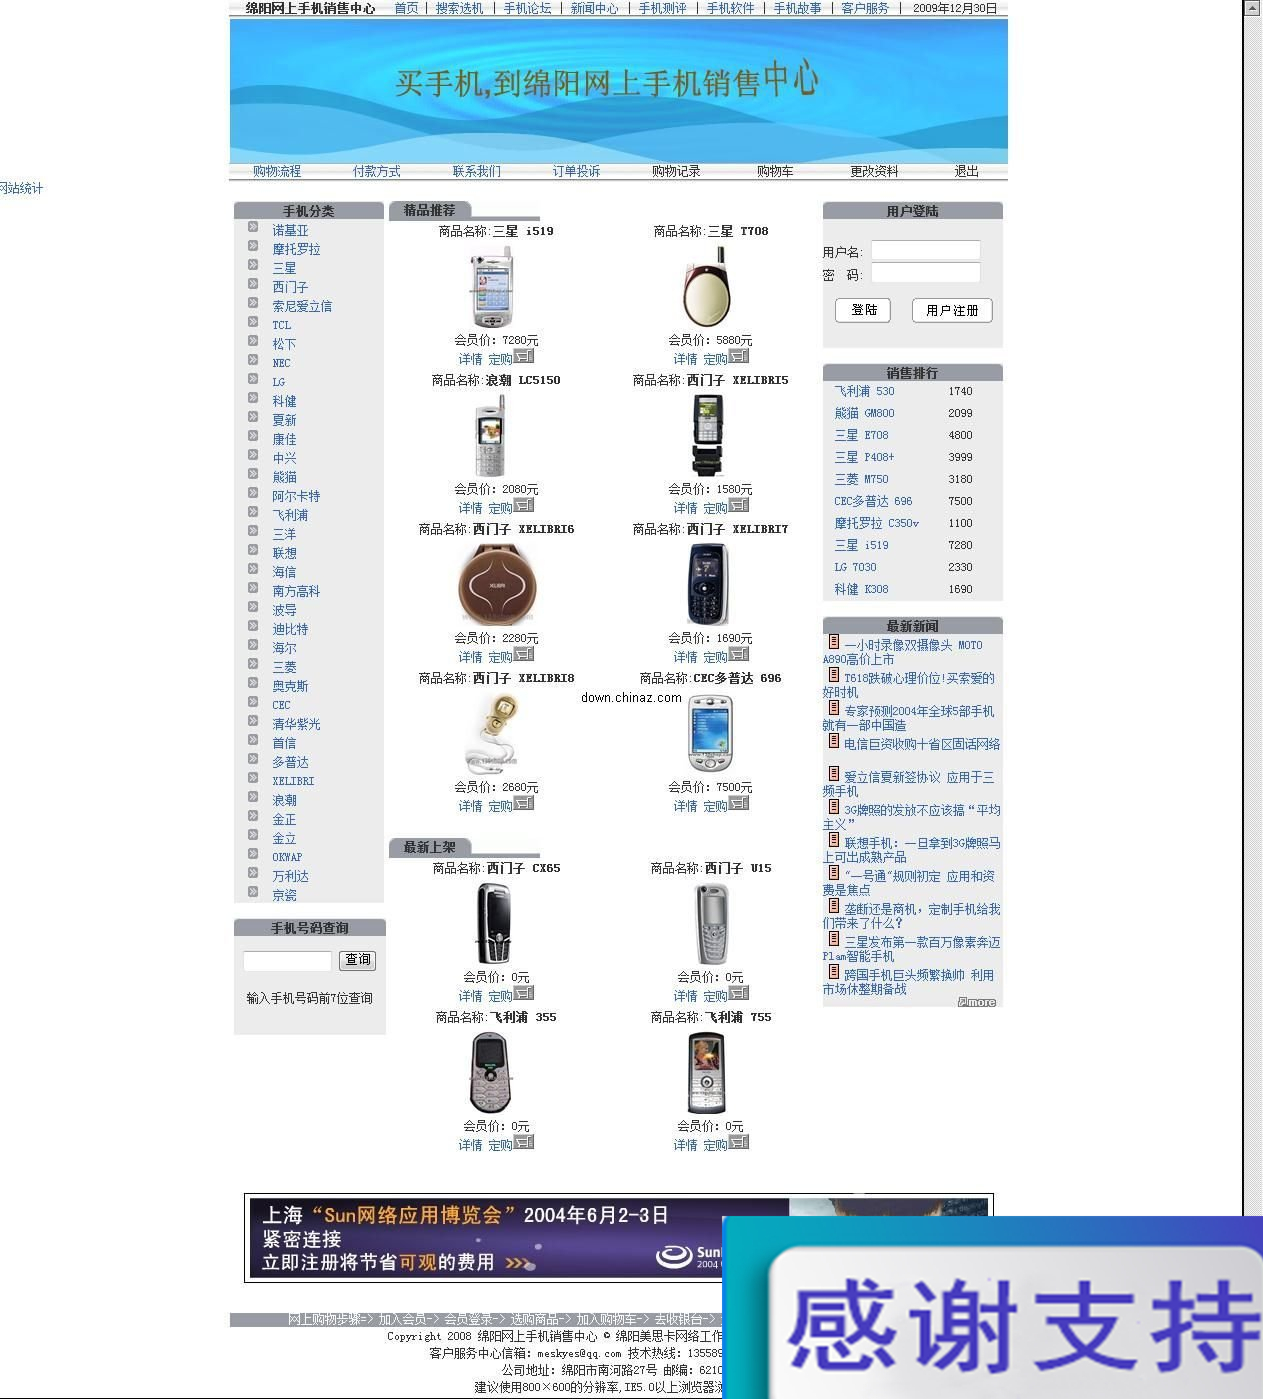Open 熊猫 GM800 in sales ranking
This screenshot has width=1263, height=1399.
(864, 413)
